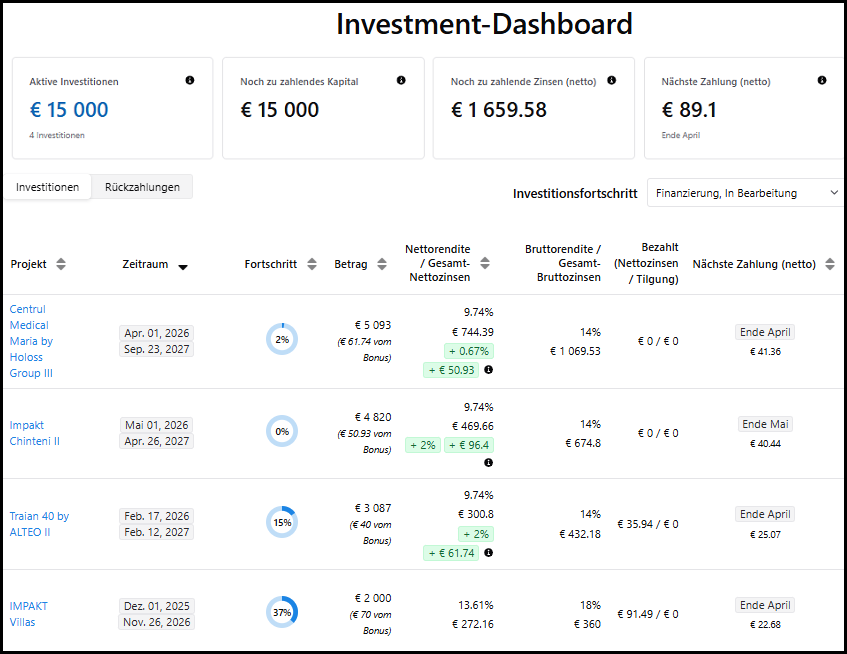Click info icon on Aktive Investitionen card
The width and height of the screenshot is (847, 654).
[x=190, y=81]
